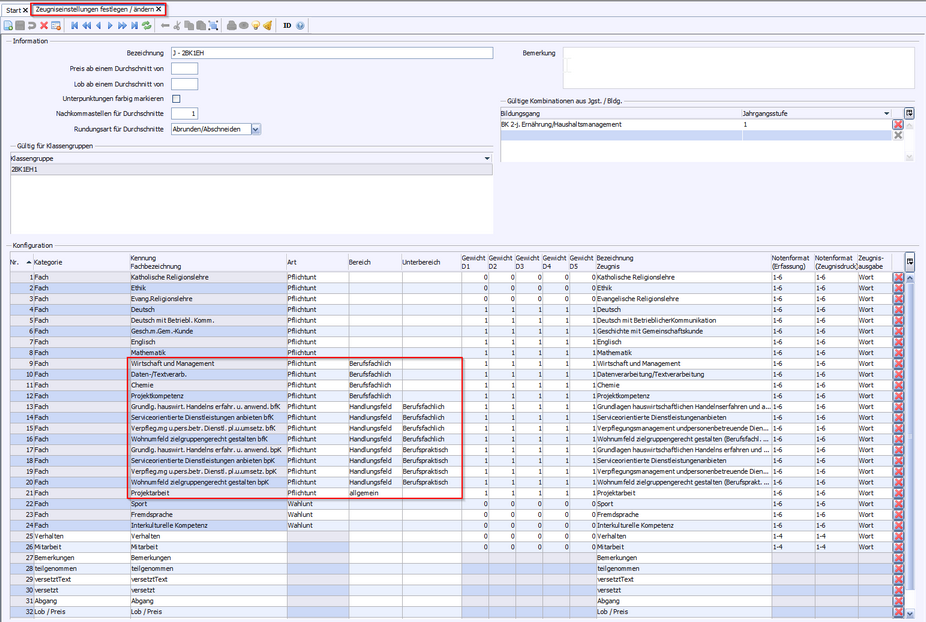Open the Jahrgangsstufe column dropdown arrow

(887, 114)
